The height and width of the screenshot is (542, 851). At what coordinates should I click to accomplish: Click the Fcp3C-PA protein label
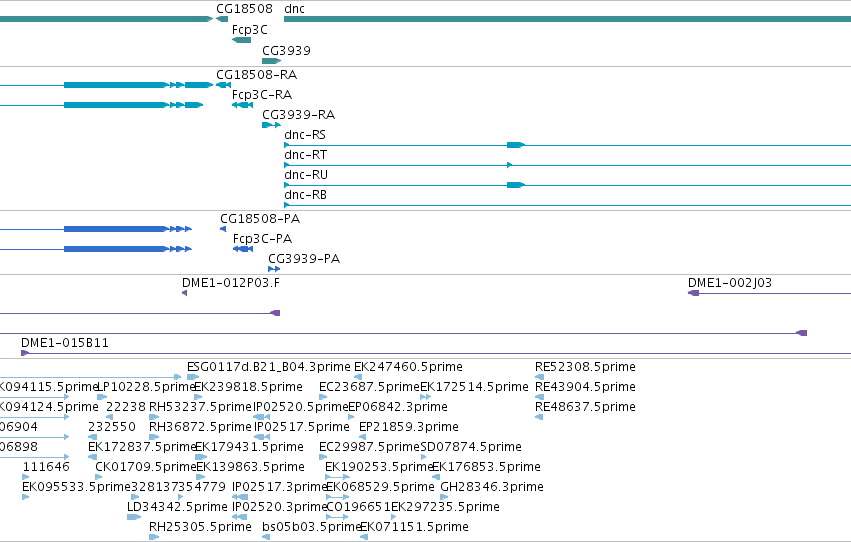point(263,239)
